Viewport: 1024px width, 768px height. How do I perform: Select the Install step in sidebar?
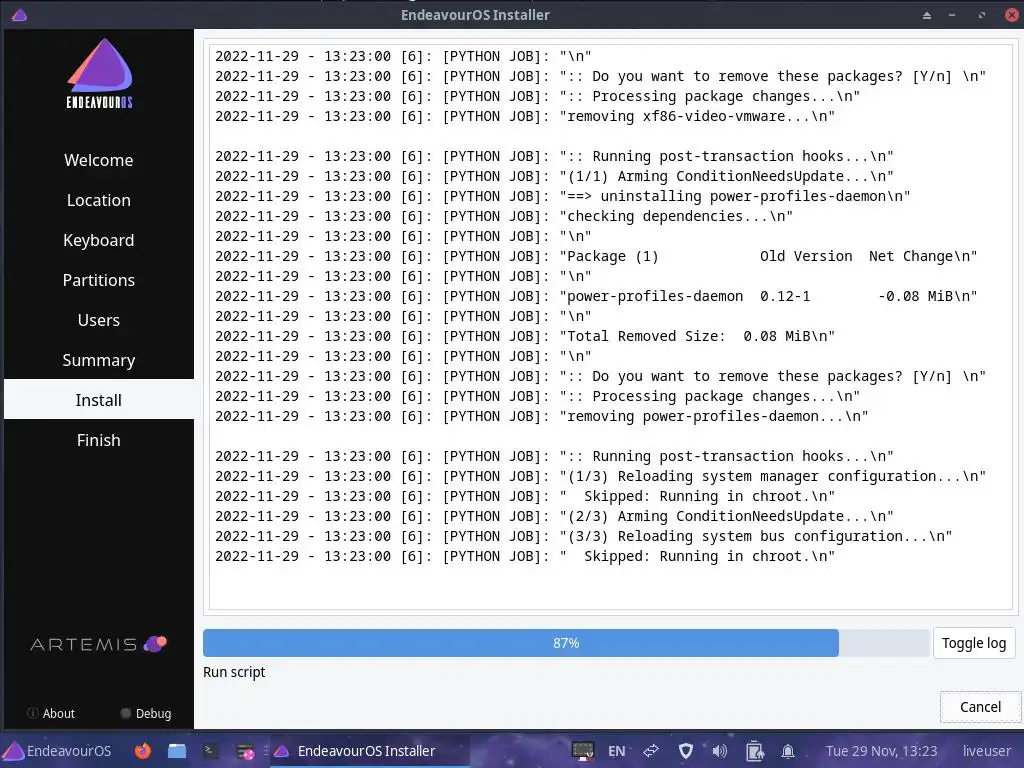click(x=99, y=400)
